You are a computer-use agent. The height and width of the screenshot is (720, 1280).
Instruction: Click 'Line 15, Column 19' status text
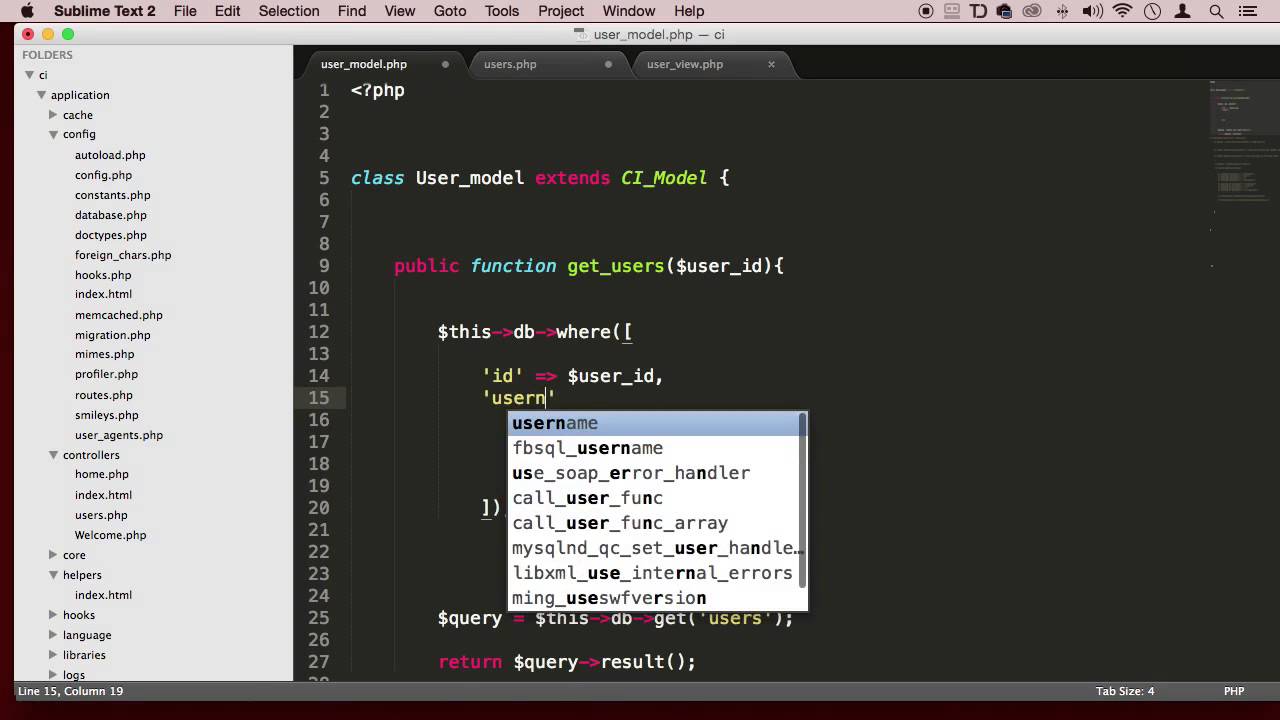click(70, 691)
